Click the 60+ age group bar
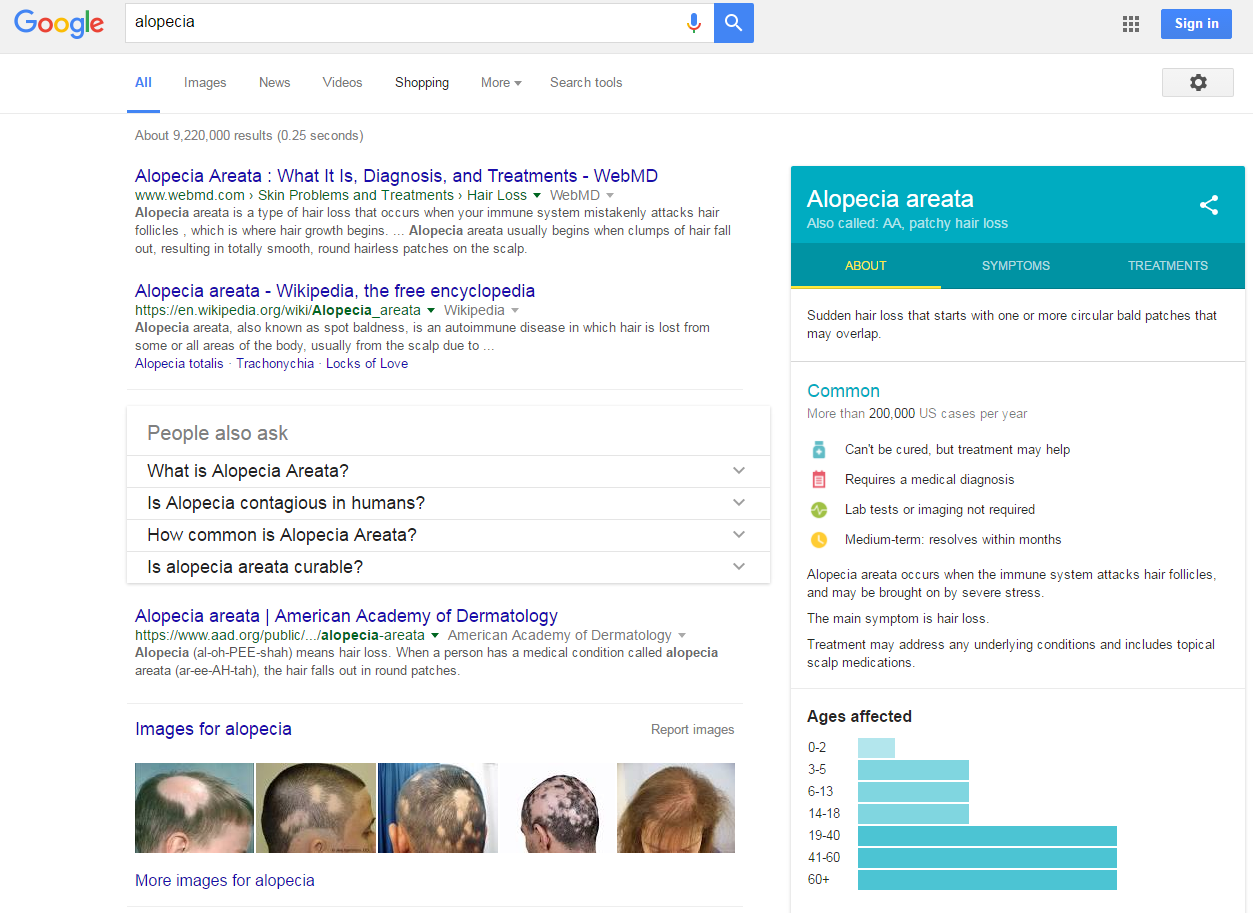The width and height of the screenshot is (1253, 913). [x=987, y=880]
